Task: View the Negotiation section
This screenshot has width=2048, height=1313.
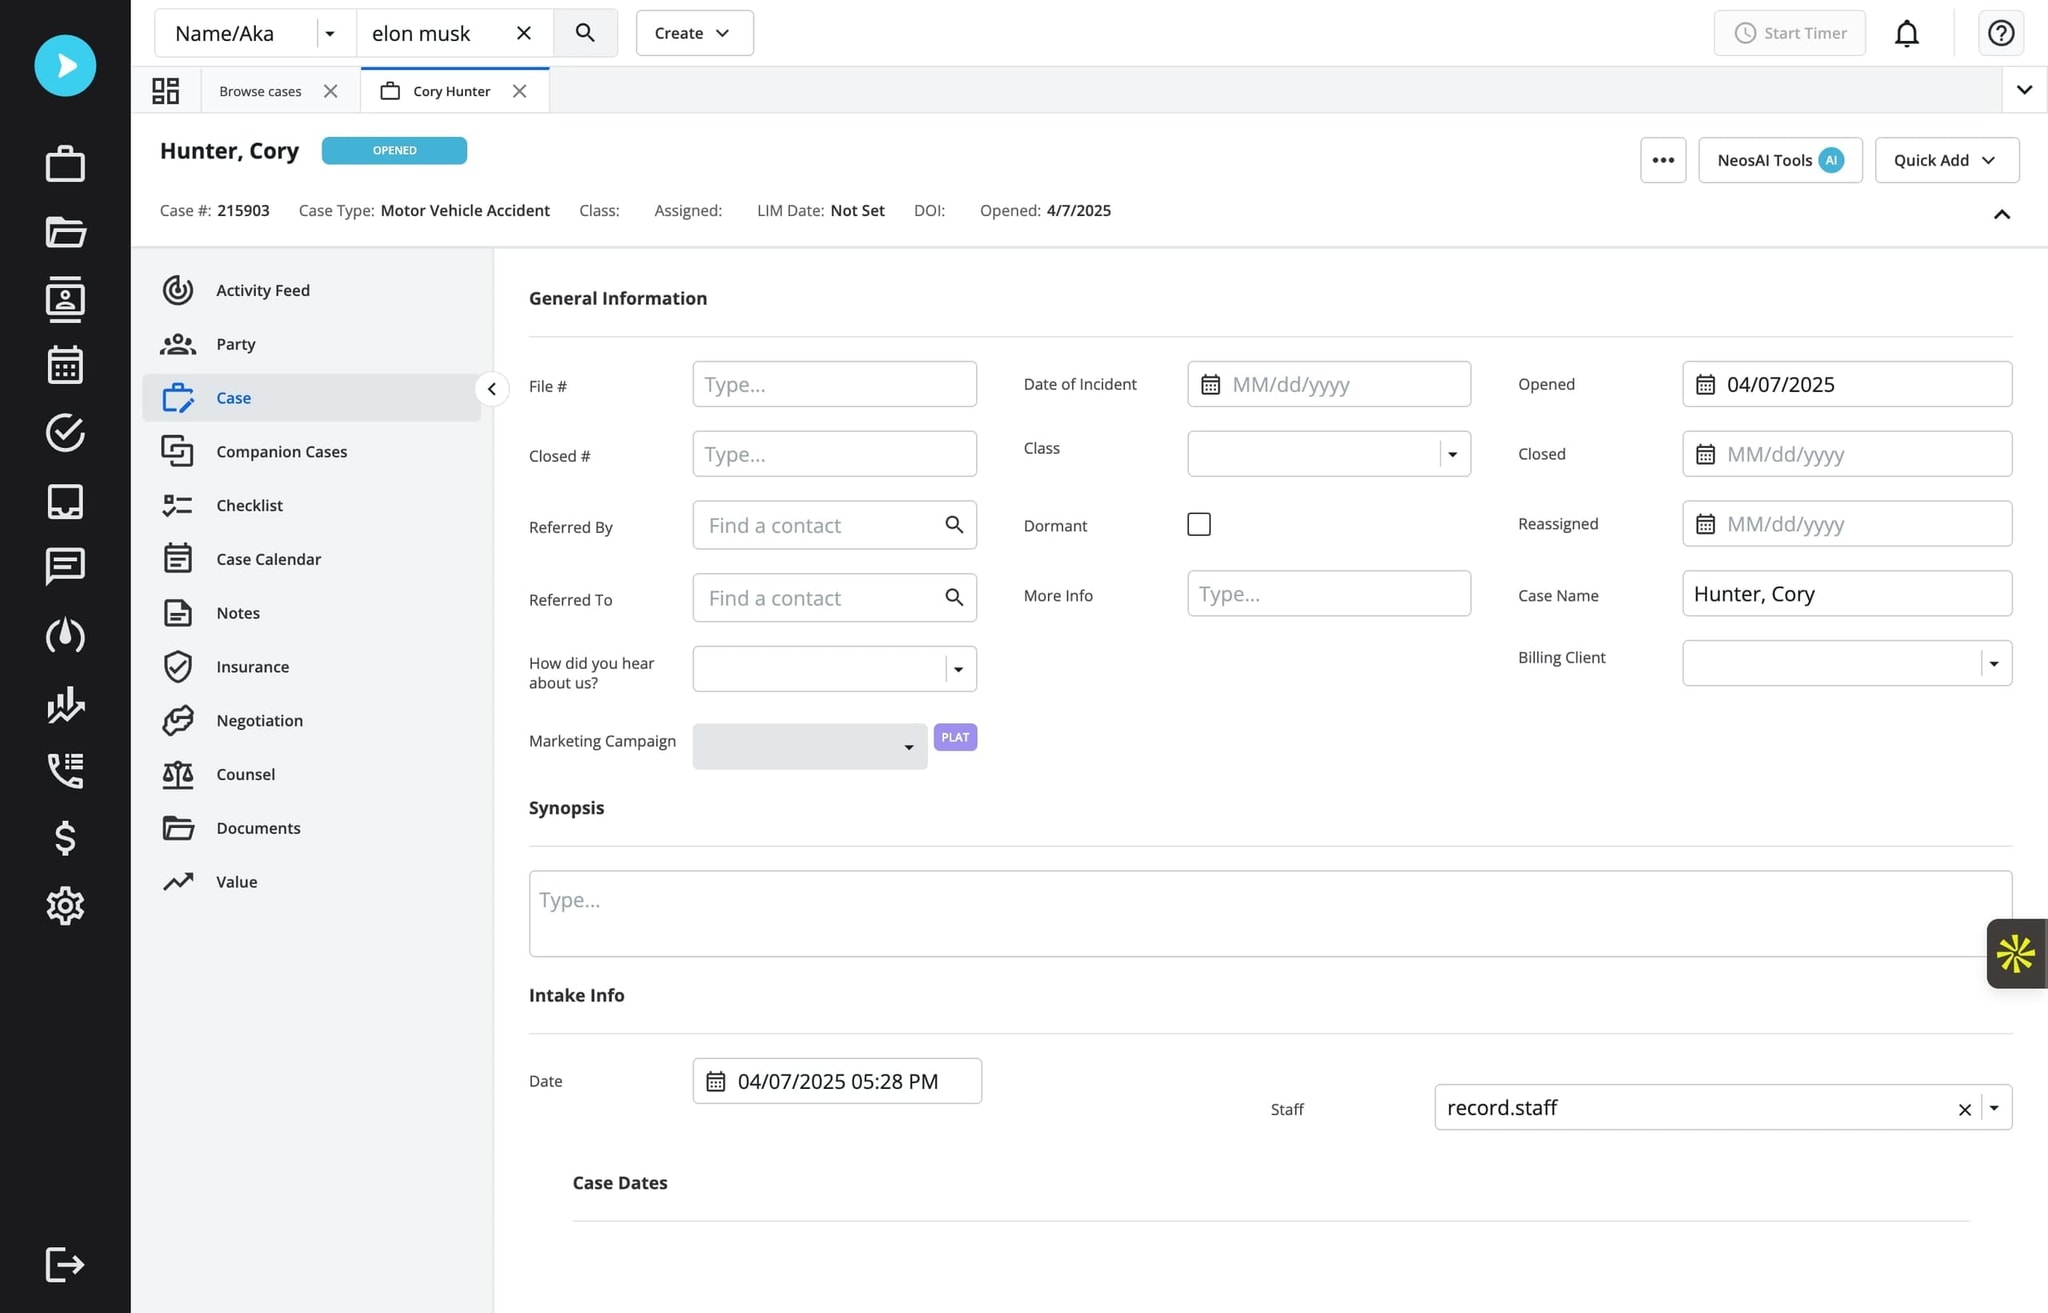Action: pos(259,720)
